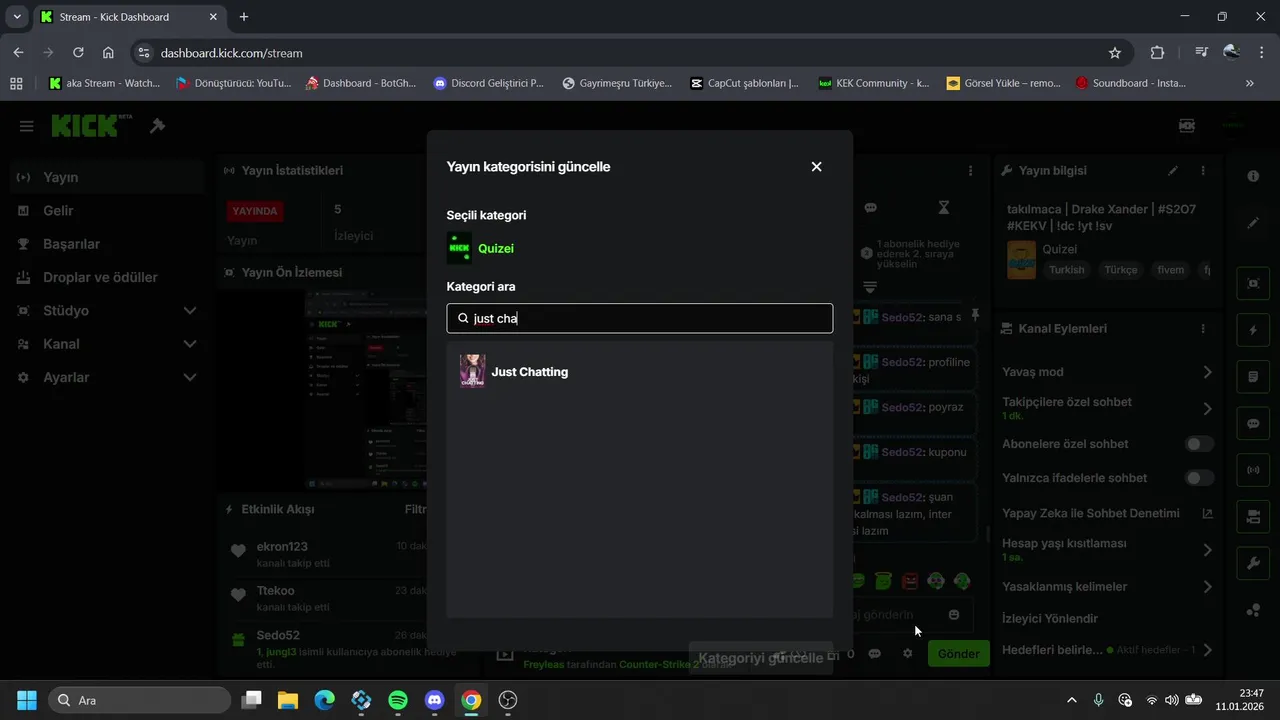This screenshot has width=1280, height=720.
Task: Open Takipçilere özel sohbet settings
Action: [1108, 408]
